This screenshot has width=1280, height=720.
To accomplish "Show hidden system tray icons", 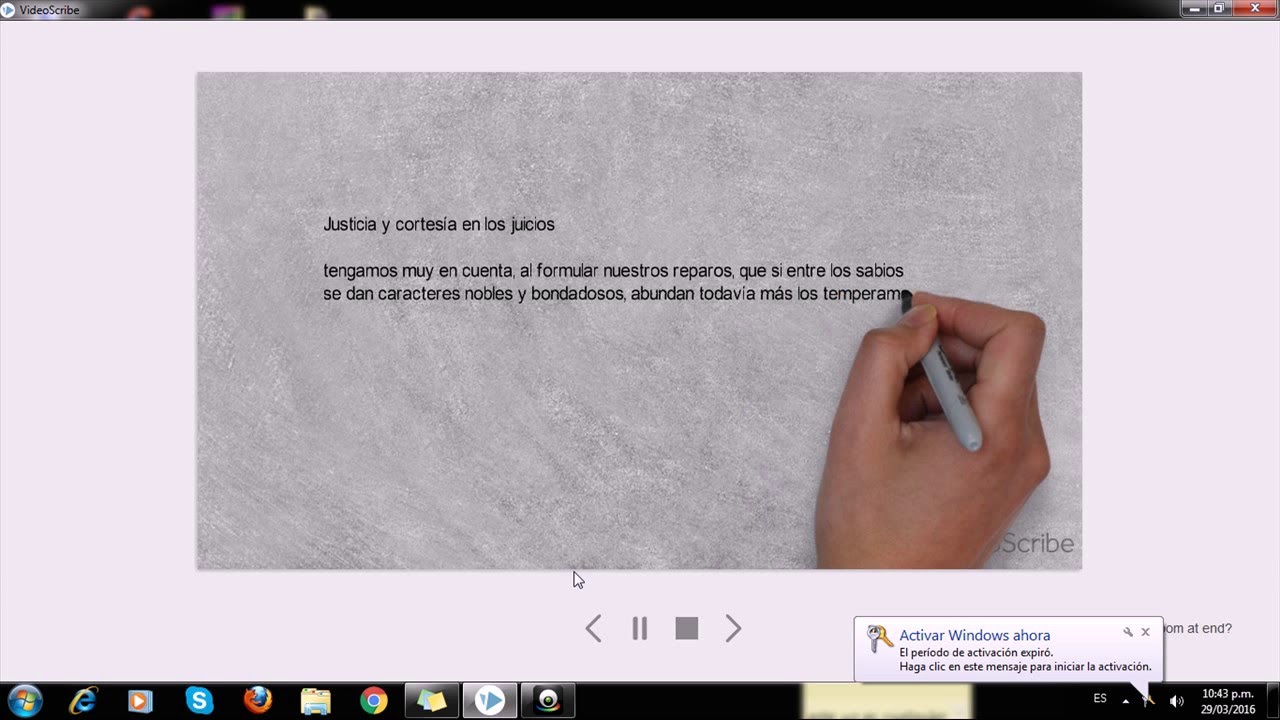I will coord(1126,700).
